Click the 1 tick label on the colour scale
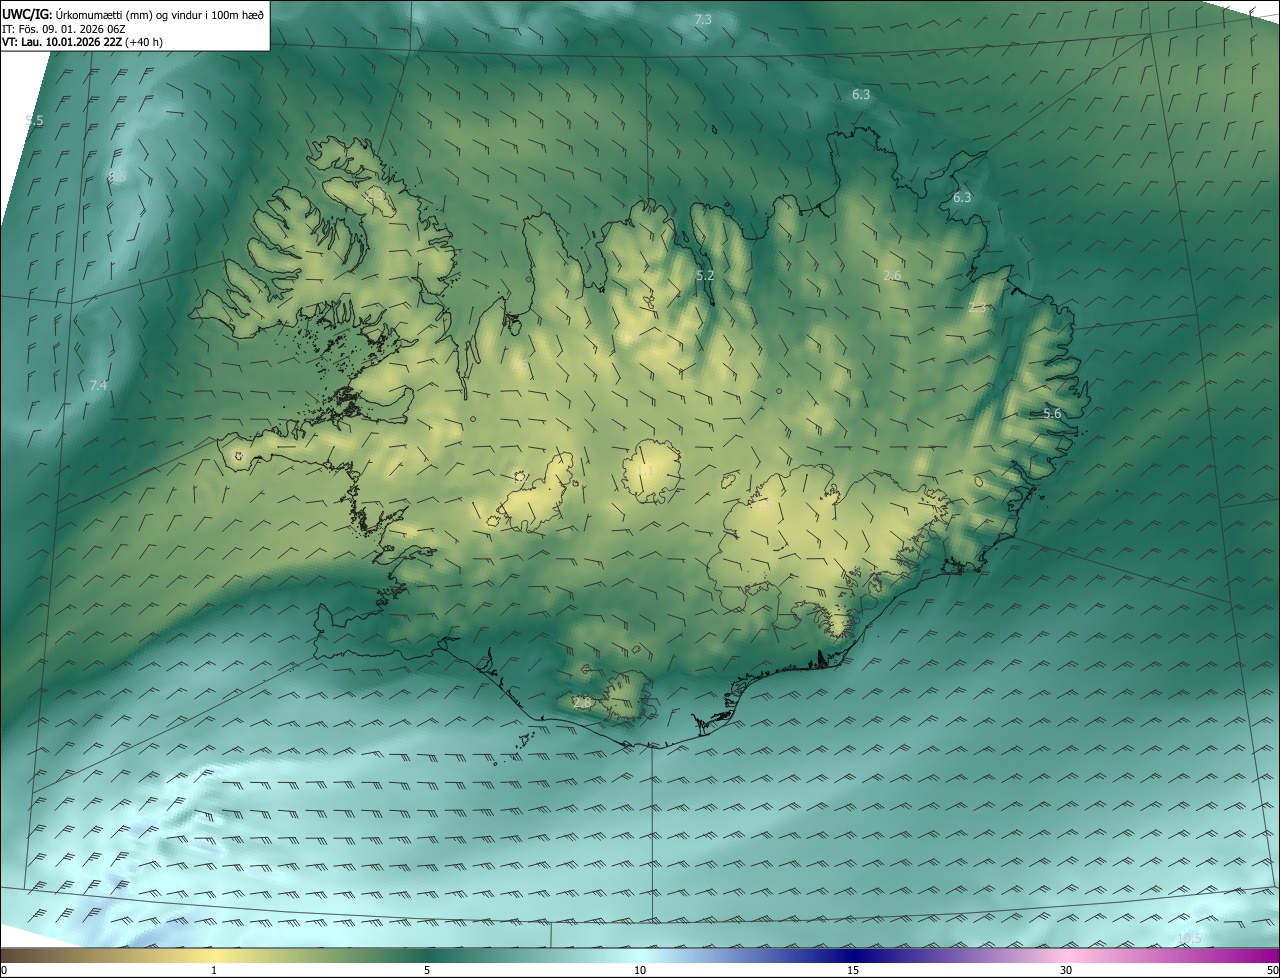The width and height of the screenshot is (1280, 978). click(x=214, y=970)
